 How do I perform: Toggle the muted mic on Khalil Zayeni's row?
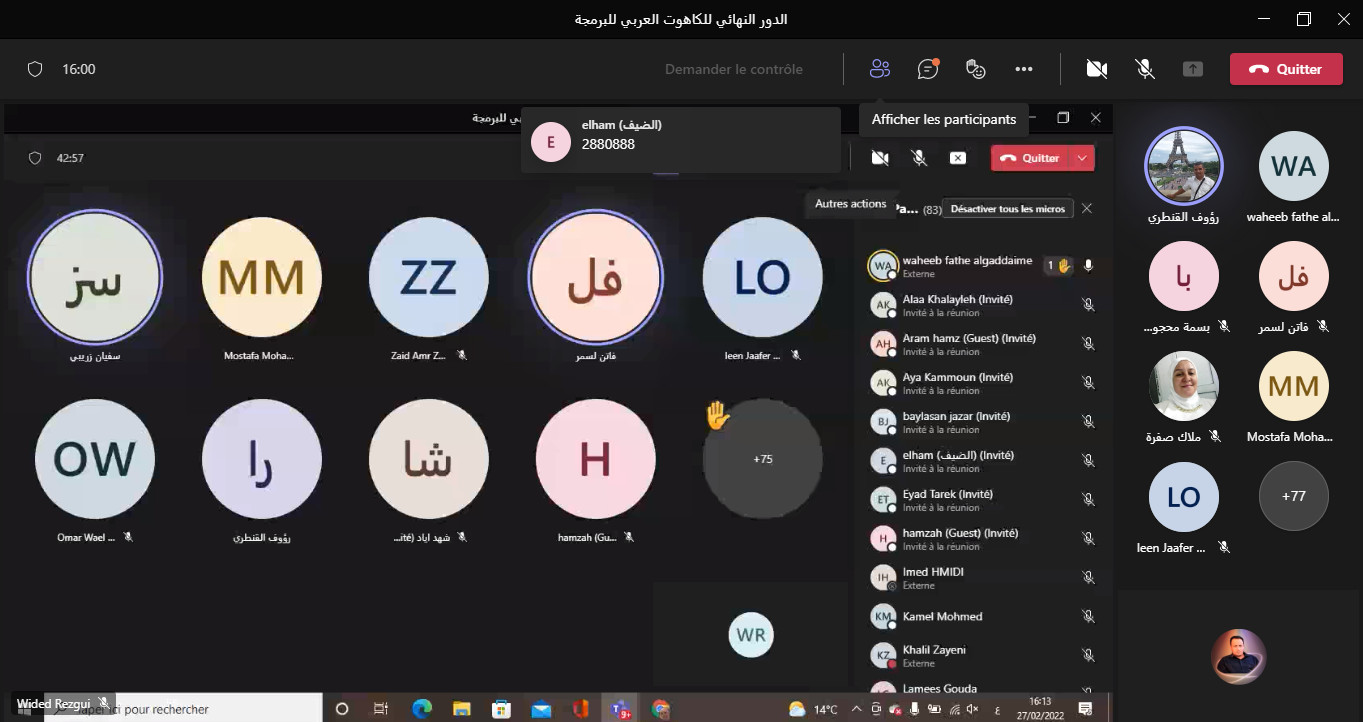coord(1088,655)
